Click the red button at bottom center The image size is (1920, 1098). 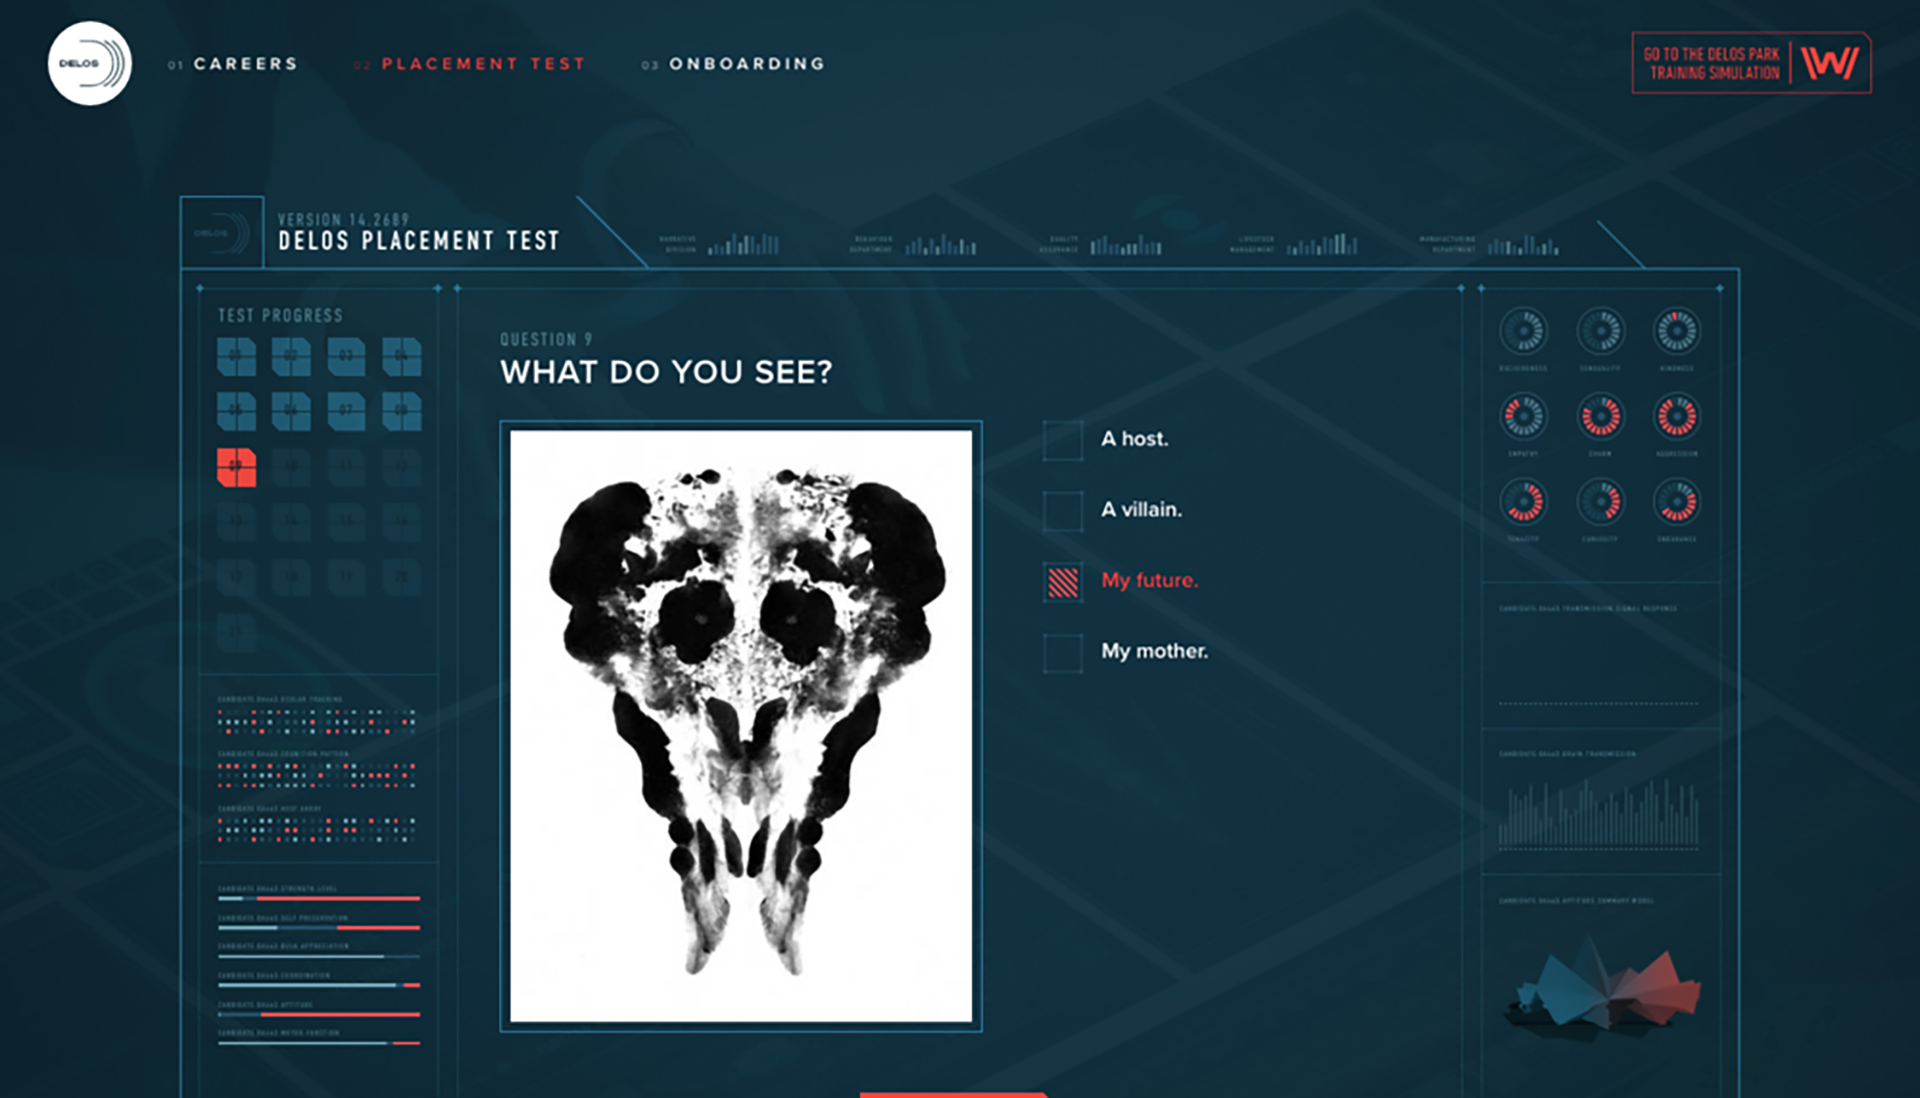tap(952, 1094)
